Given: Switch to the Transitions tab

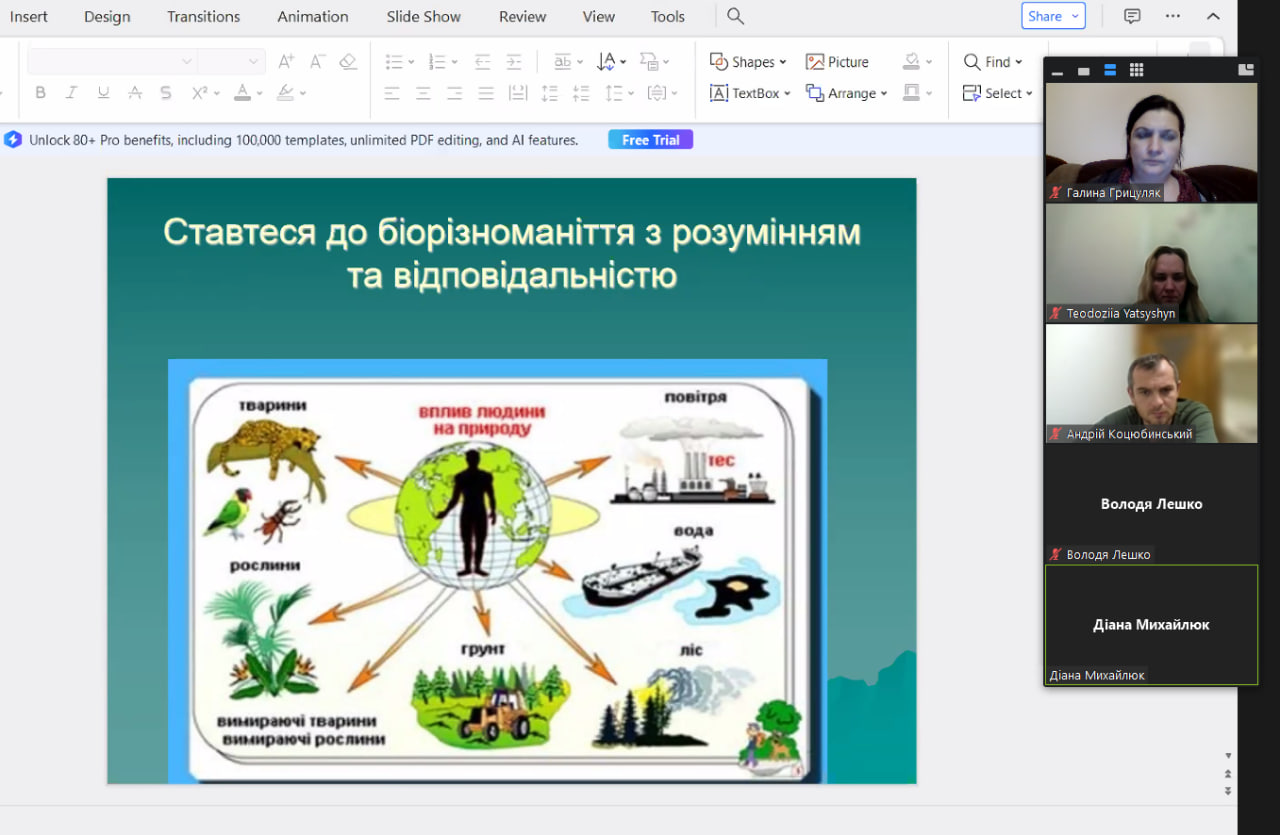Looking at the screenshot, I should [x=203, y=16].
